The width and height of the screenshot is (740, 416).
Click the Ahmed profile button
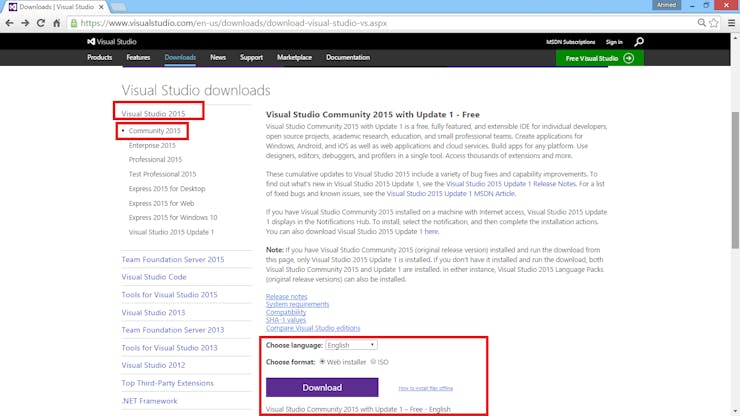click(x=666, y=5)
